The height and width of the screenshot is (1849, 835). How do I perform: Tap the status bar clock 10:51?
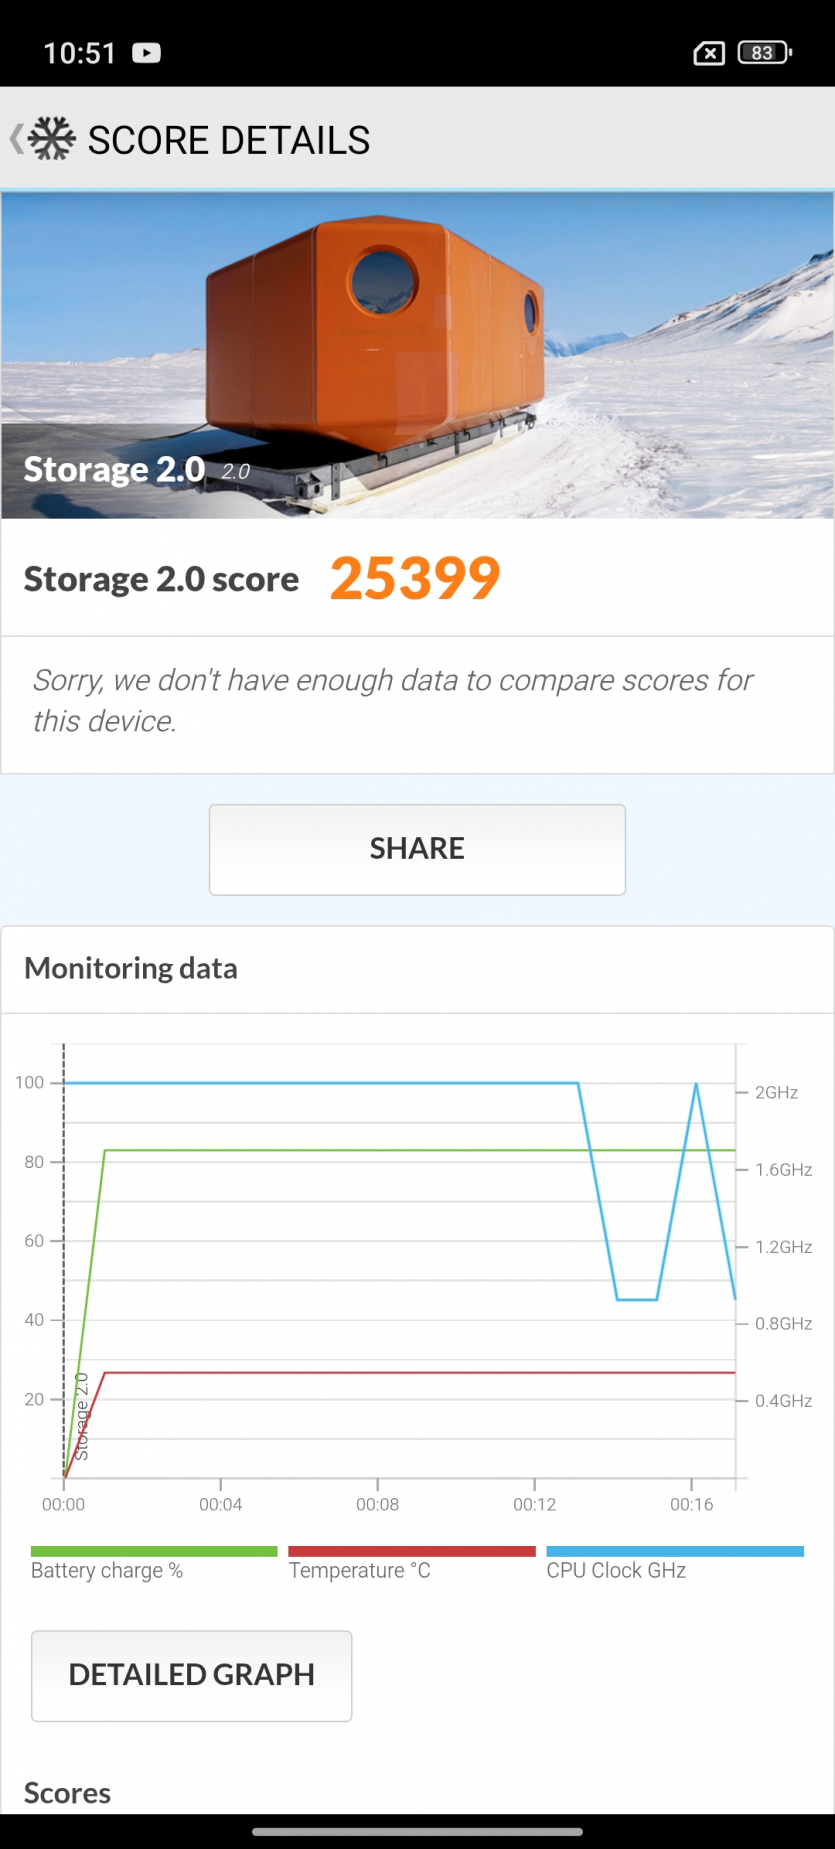[80, 53]
